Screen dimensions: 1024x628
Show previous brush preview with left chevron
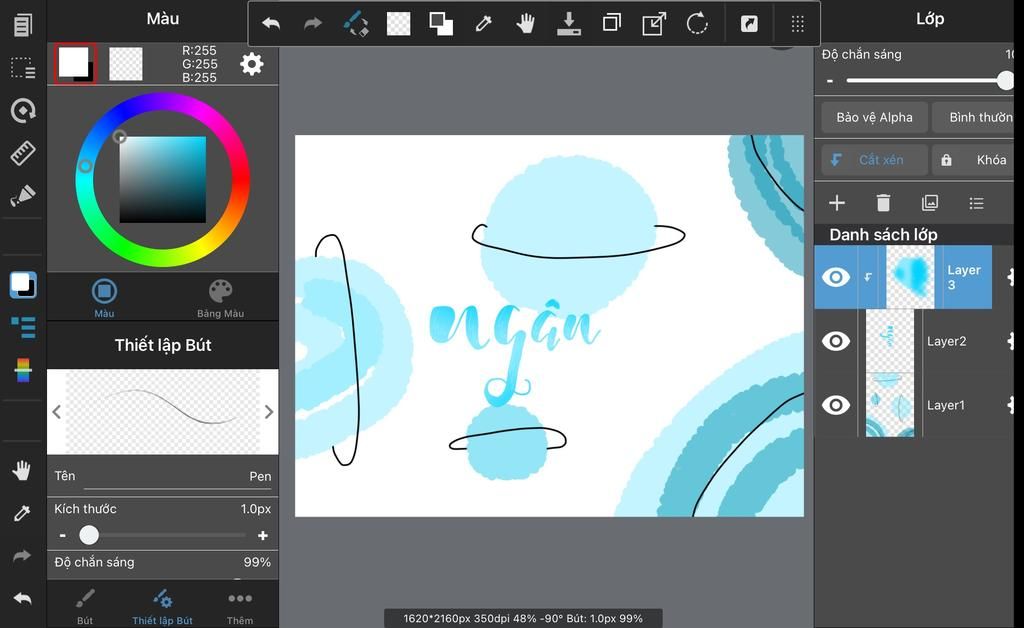57,412
